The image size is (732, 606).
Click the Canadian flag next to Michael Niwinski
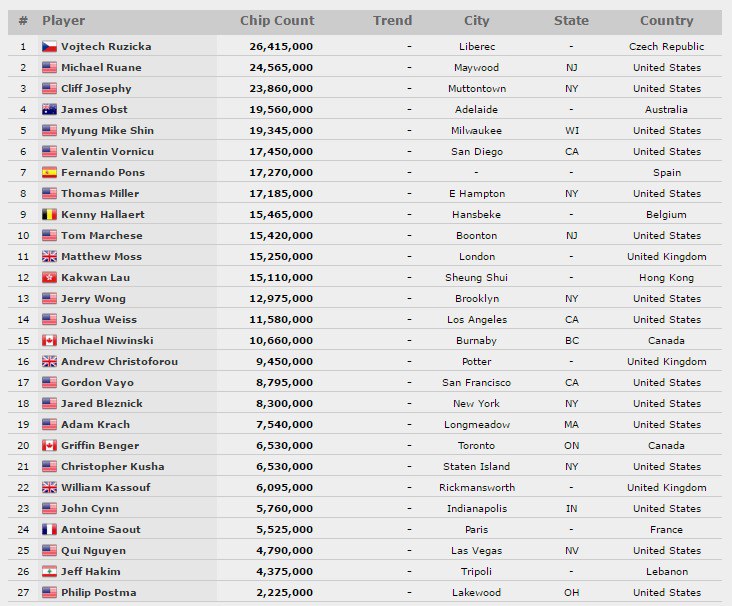point(49,341)
